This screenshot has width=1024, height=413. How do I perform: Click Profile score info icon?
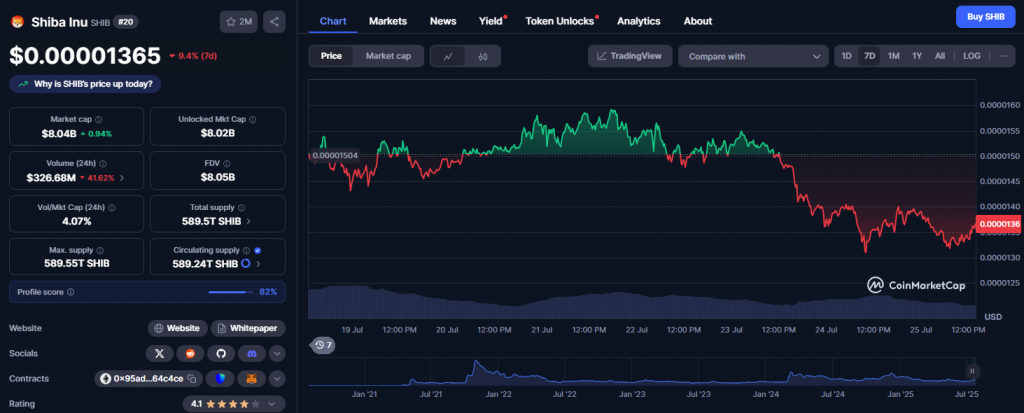click(71, 292)
